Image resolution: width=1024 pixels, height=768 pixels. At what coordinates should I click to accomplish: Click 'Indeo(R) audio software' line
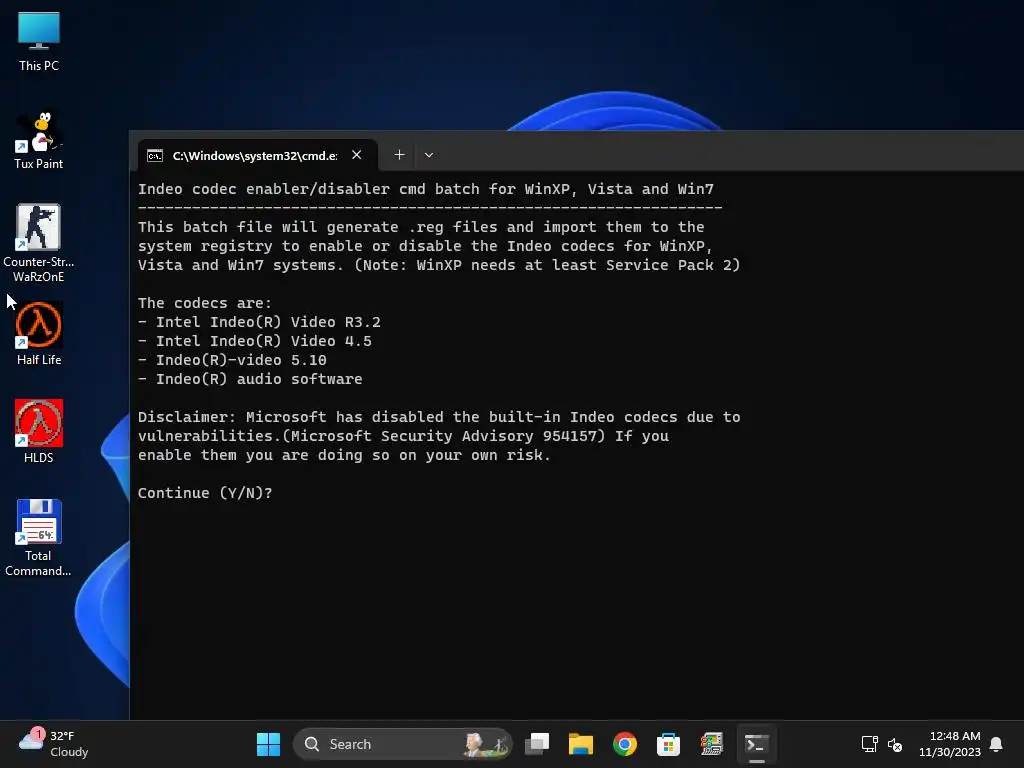250,379
